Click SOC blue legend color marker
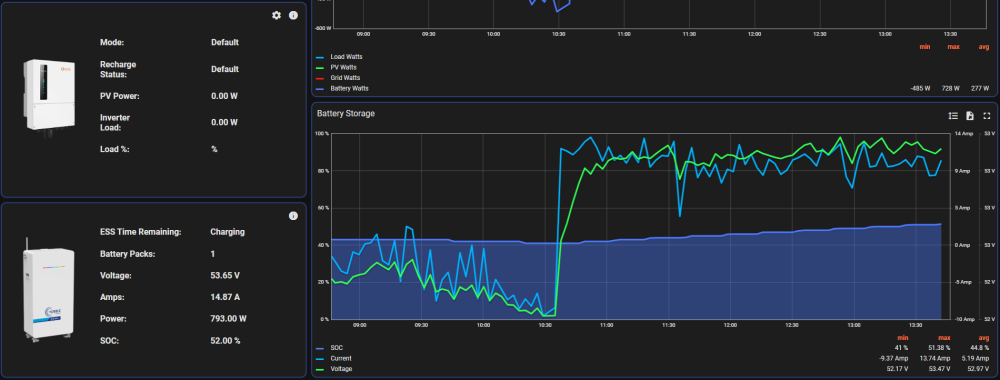The image size is (1000, 380). (x=320, y=348)
